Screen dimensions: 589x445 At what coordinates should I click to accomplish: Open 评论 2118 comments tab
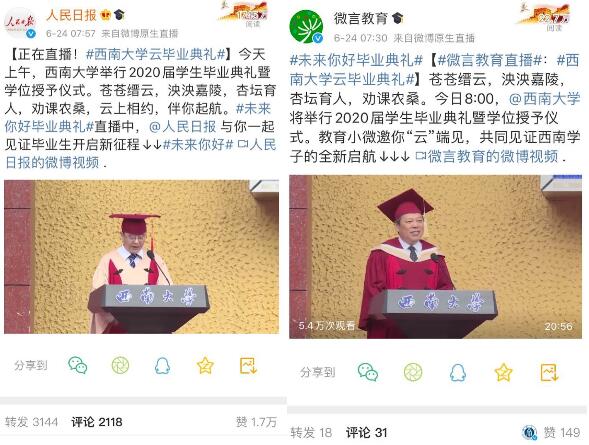pos(97,422)
